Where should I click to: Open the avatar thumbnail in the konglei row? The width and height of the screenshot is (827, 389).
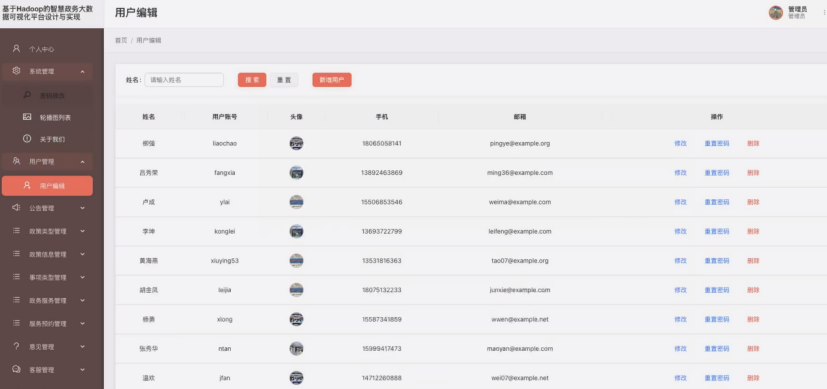tap(296, 231)
